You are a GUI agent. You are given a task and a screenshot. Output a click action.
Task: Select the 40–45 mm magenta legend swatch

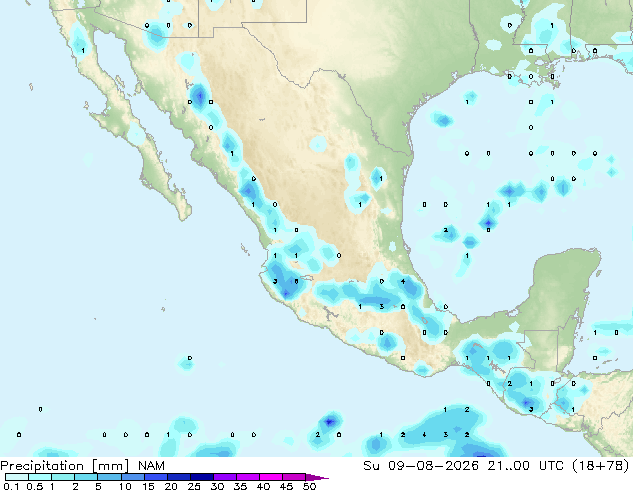point(271,477)
